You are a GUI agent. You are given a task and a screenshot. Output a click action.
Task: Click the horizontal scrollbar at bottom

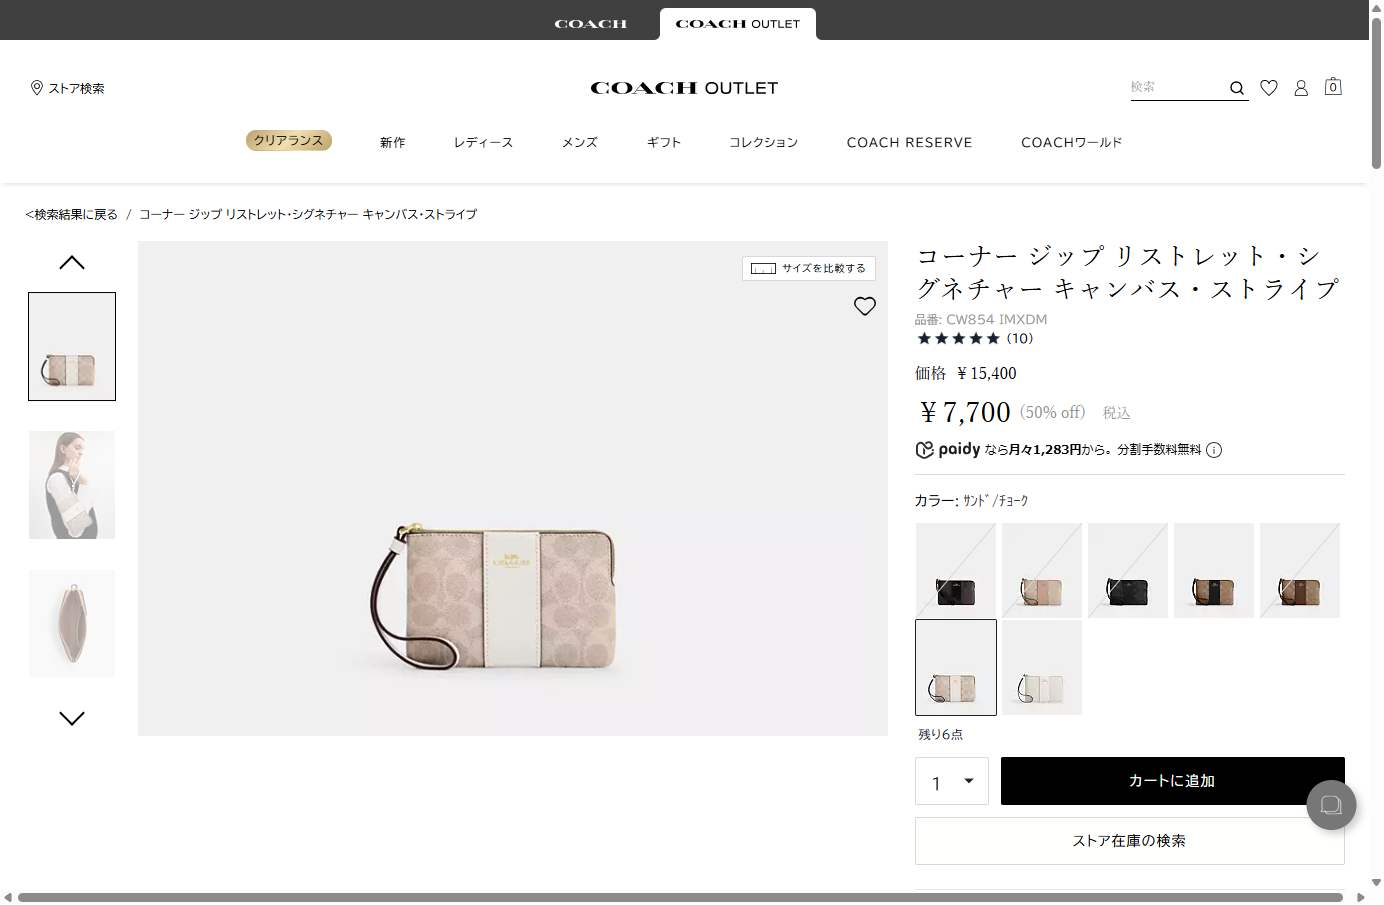click(x=680, y=897)
